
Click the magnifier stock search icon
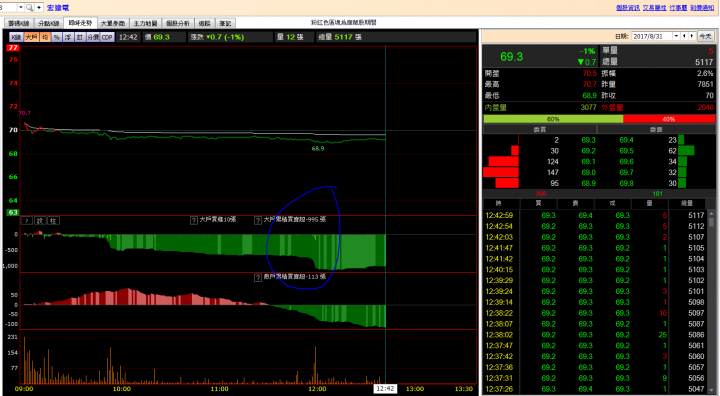29,7
